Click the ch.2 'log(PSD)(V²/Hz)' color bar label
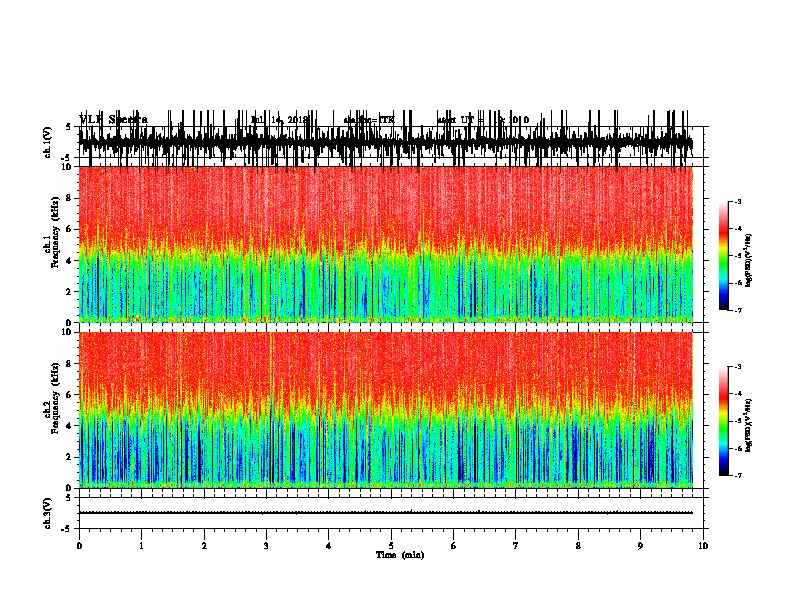Image resolution: width=792 pixels, height=612 pixels. 748,425
